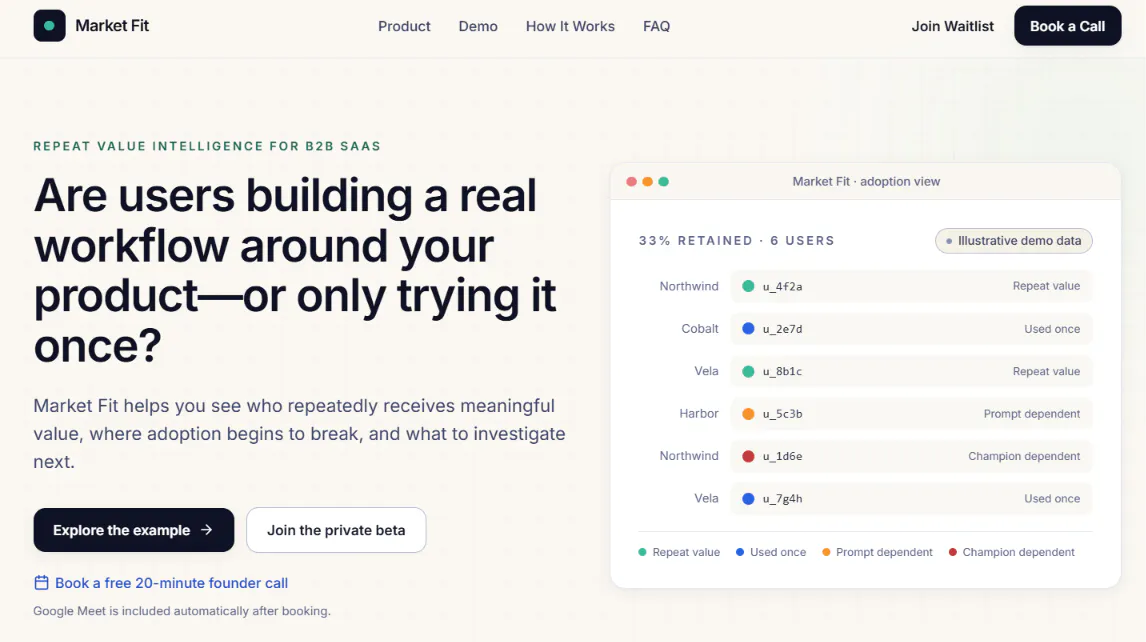Select user row u_1d6e
This screenshot has width=1146, height=642.
(x=911, y=456)
